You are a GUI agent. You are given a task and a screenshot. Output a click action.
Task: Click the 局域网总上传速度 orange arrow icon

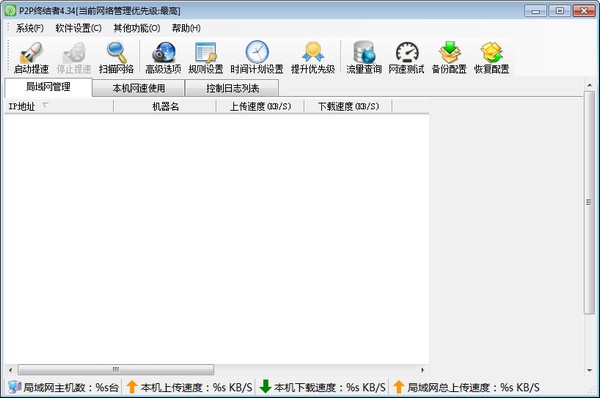(398, 387)
